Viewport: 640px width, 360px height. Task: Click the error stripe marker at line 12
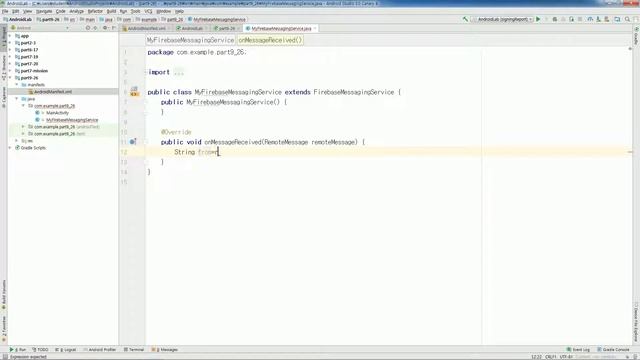coord(630,152)
